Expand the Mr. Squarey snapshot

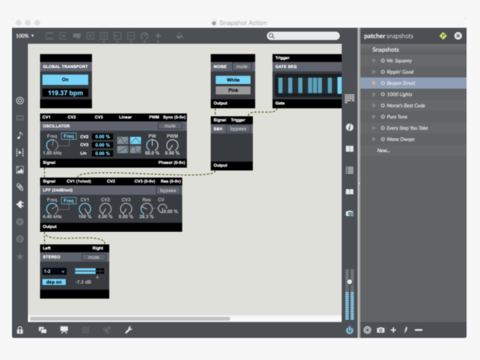[x=374, y=61]
